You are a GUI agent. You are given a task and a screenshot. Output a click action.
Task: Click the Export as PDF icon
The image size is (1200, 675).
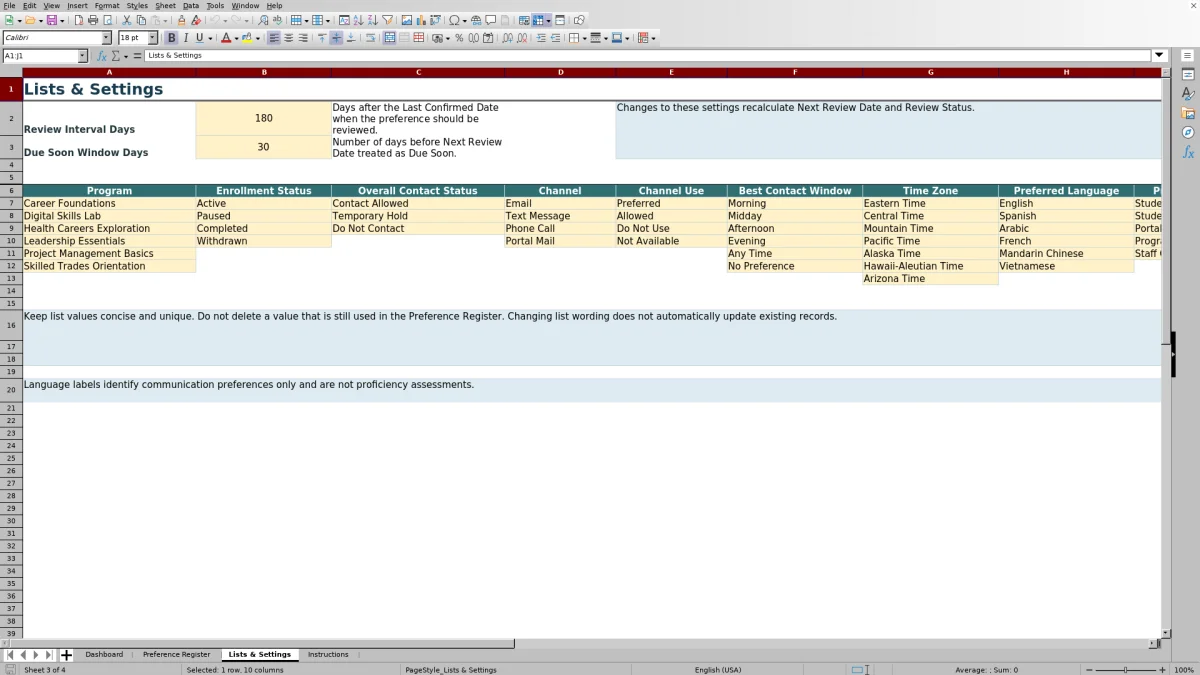coord(79,20)
